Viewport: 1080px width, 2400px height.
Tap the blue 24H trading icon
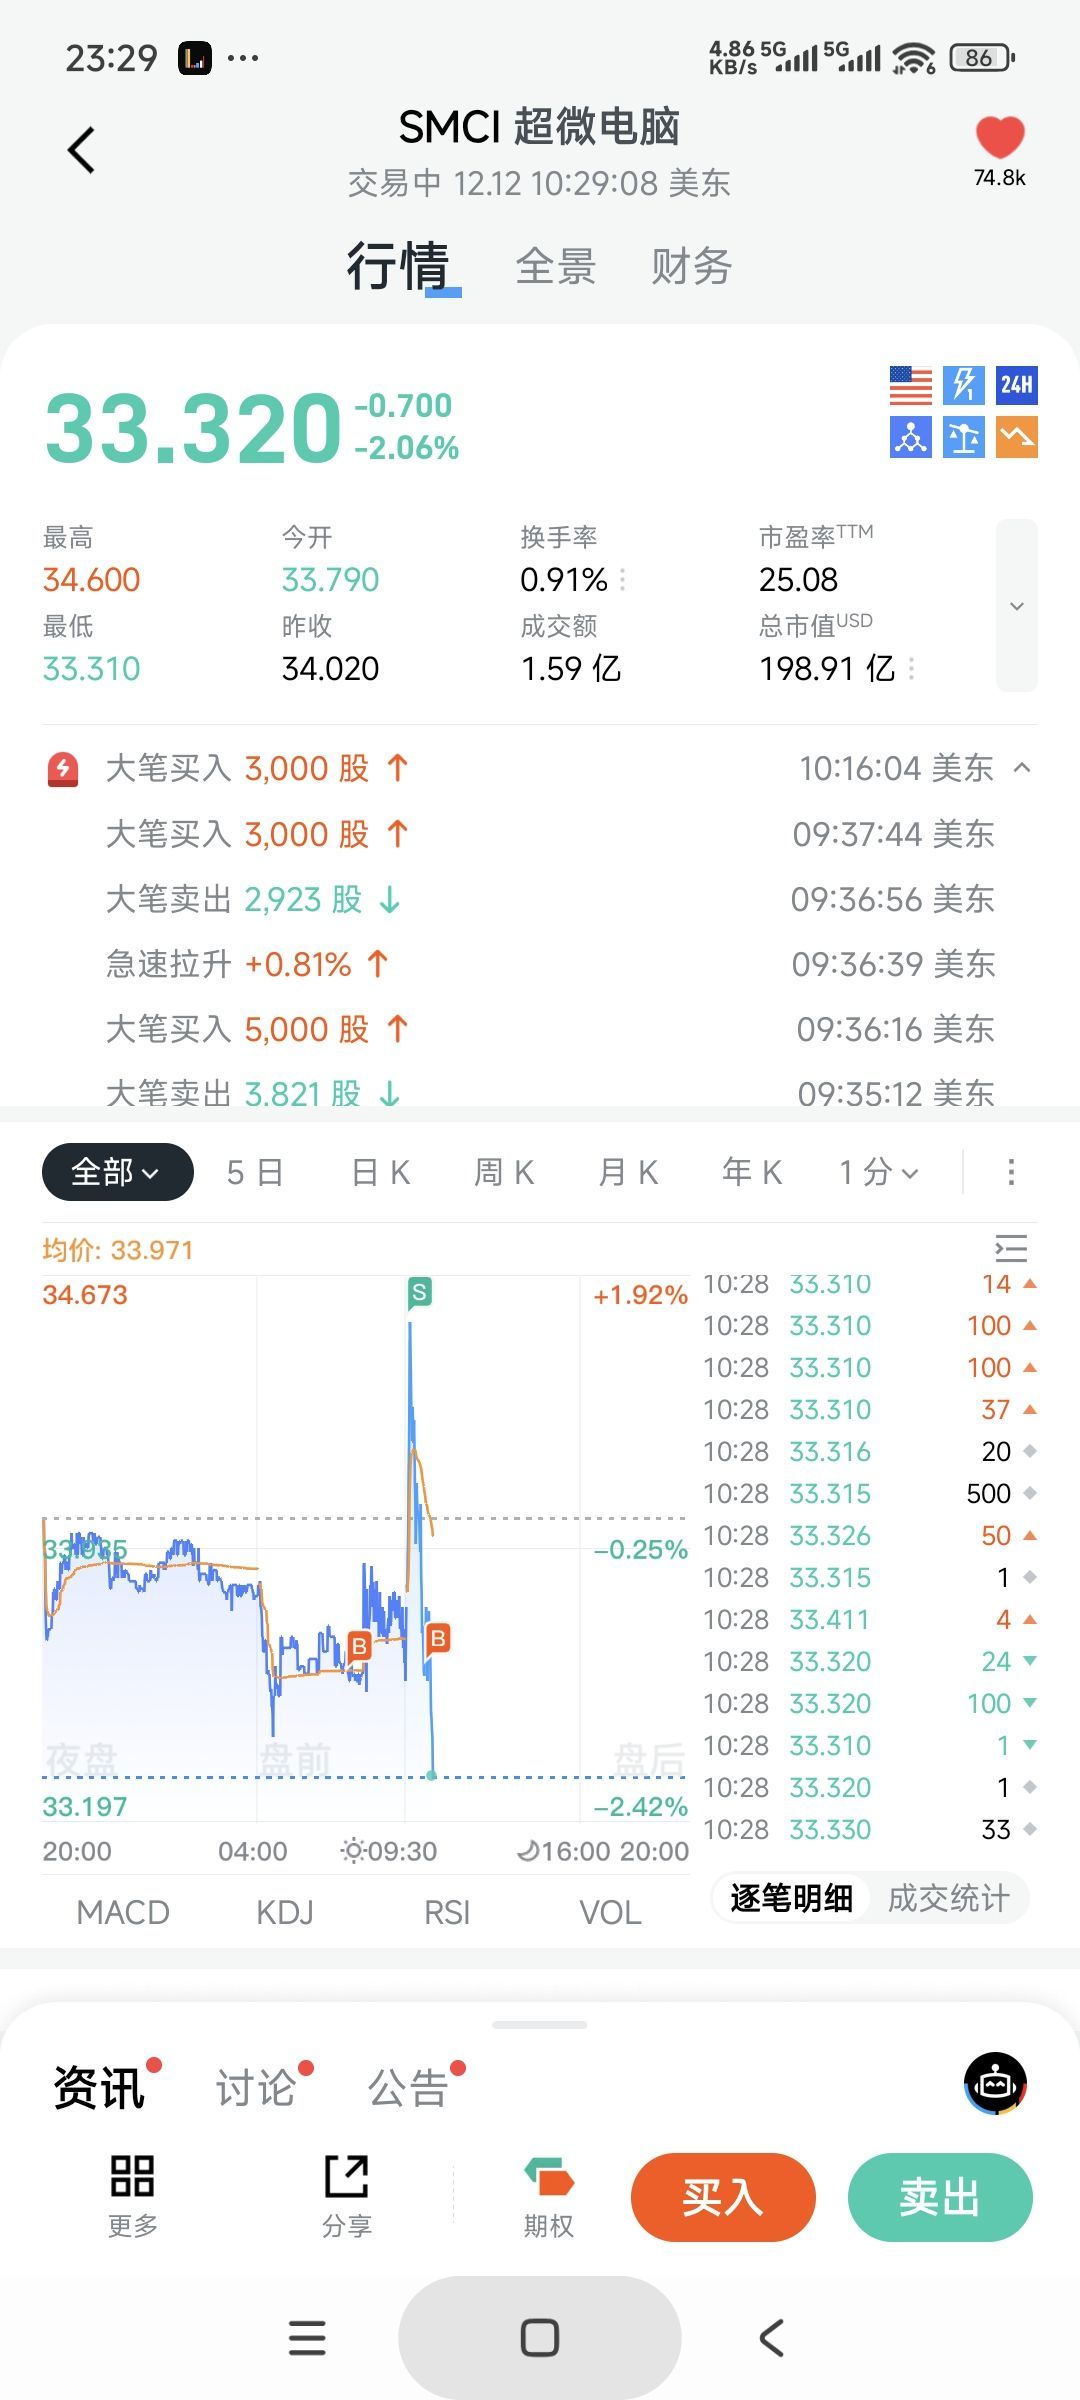click(x=1016, y=385)
